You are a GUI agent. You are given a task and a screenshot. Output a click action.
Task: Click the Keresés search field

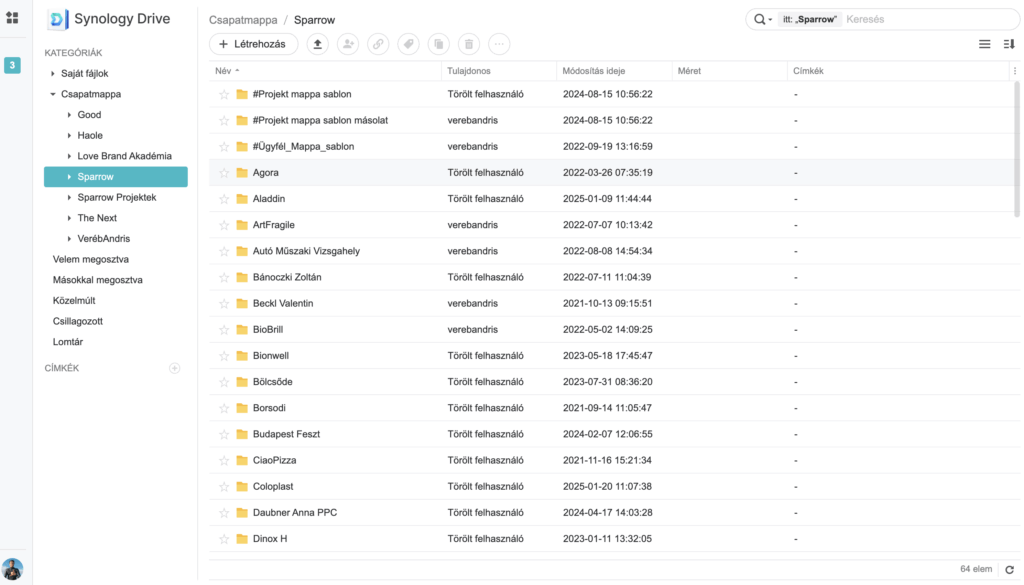[x=925, y=19]
